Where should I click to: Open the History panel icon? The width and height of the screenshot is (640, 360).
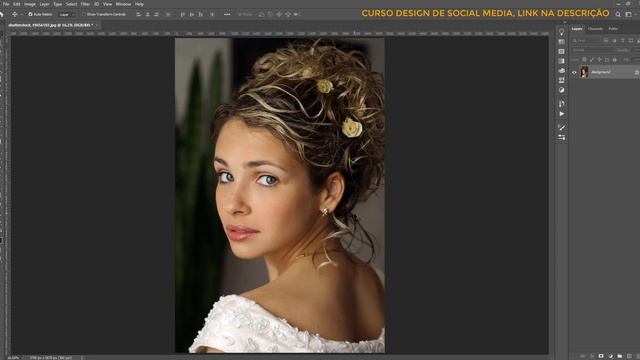562,104
